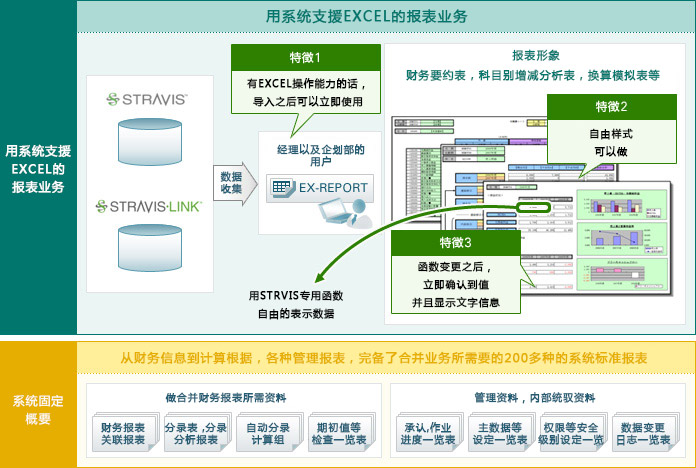The width and height of the screenshot is (696, 468).
Task: Click the 导入之后可以立即使用 text
Action: click(308, 102)
